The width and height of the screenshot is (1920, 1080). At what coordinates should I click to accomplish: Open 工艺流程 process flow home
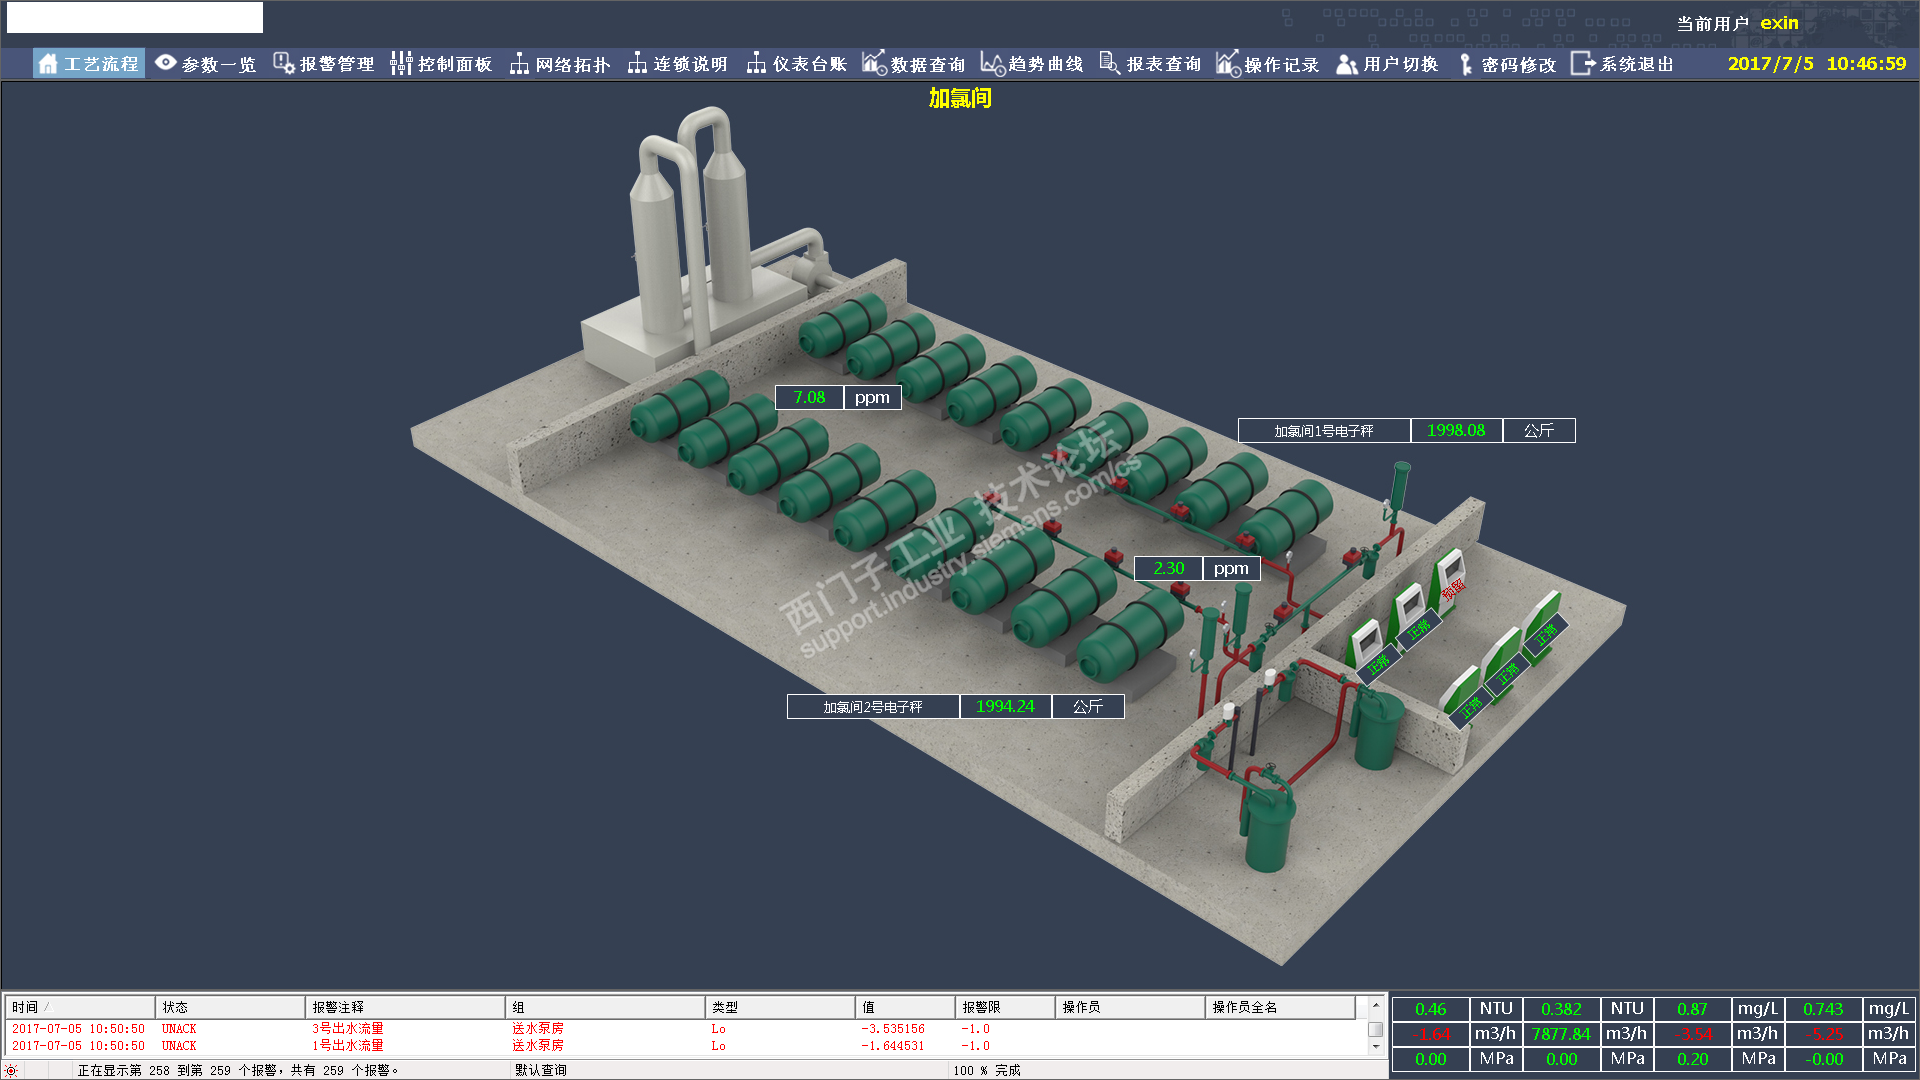tap(89, 64)
